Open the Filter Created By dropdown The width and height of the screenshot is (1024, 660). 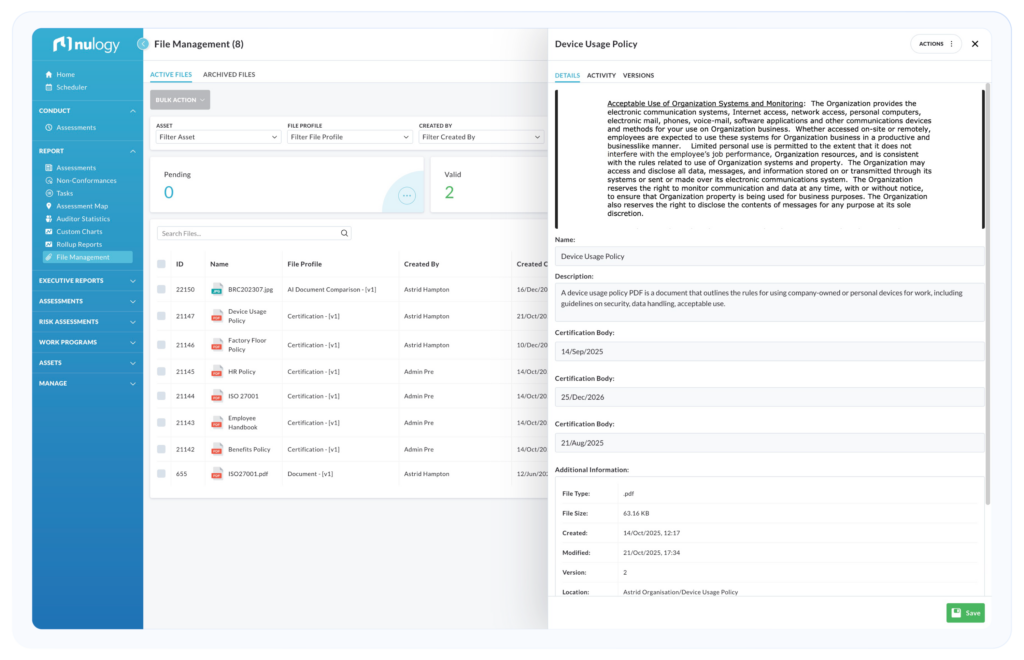point(481,137)
